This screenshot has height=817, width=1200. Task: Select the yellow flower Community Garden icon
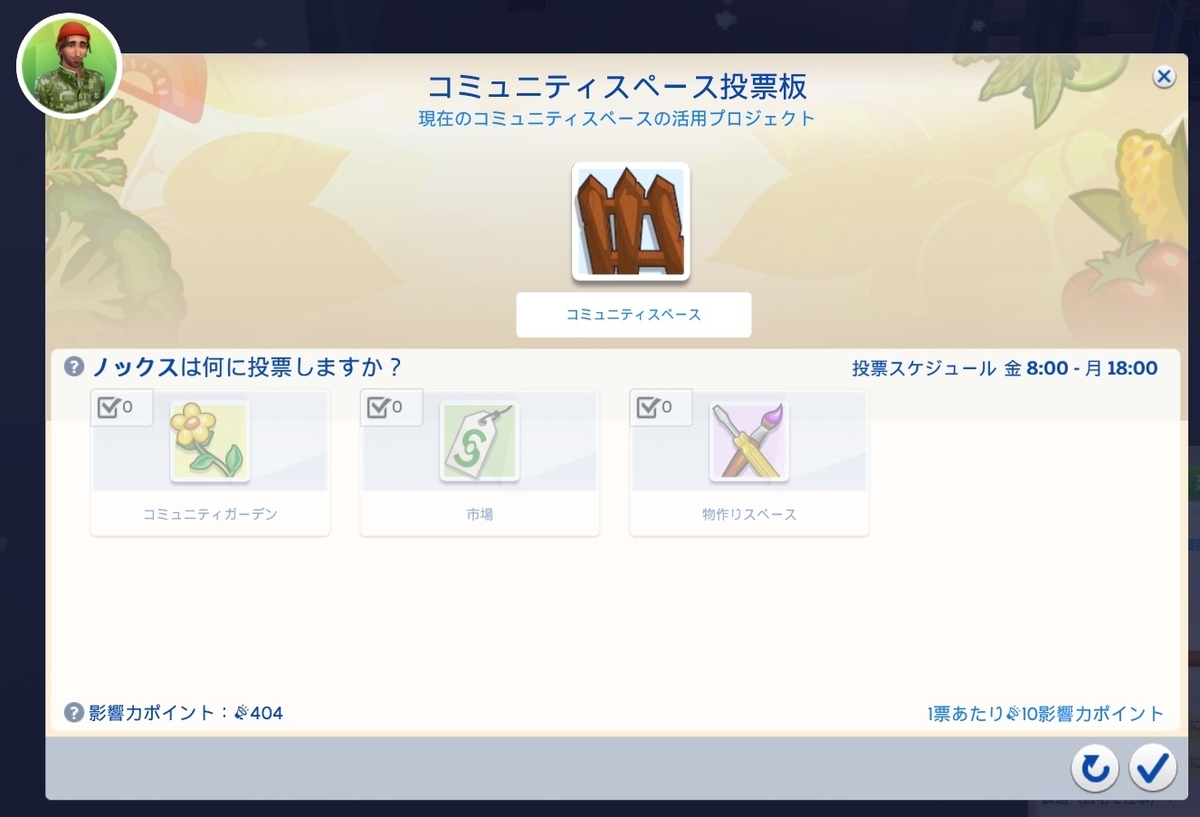[210, 441]
